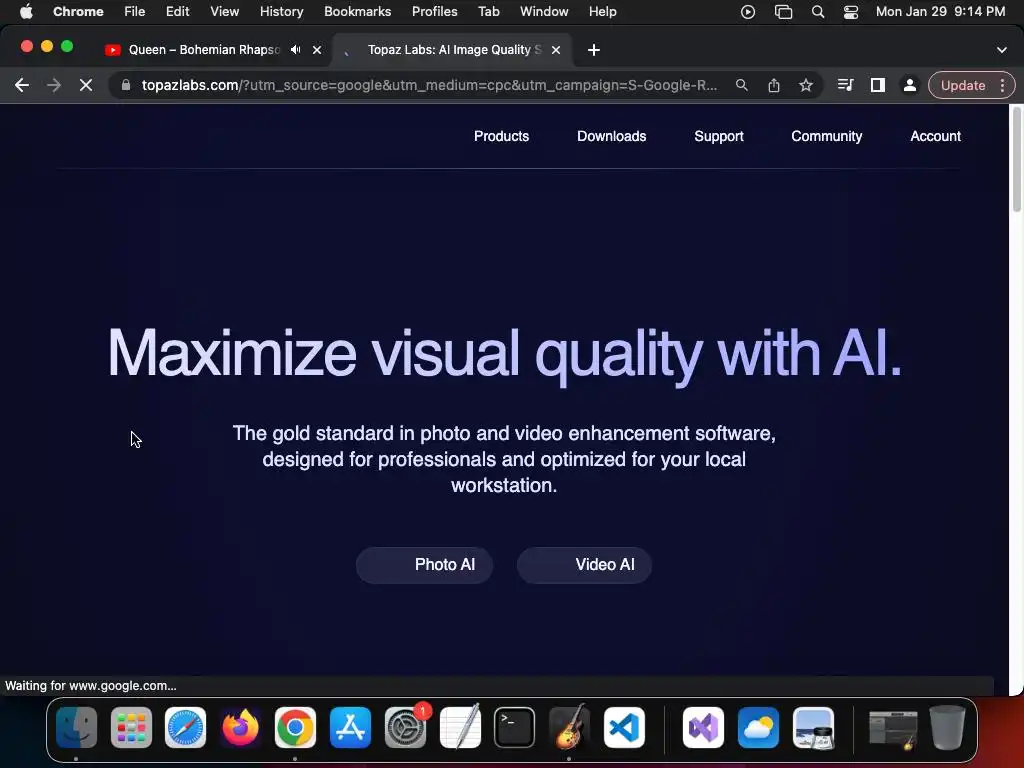Click the minimized window thumbnail in Dock
This screenshot has width=1024, height=768.
point(893,729)
